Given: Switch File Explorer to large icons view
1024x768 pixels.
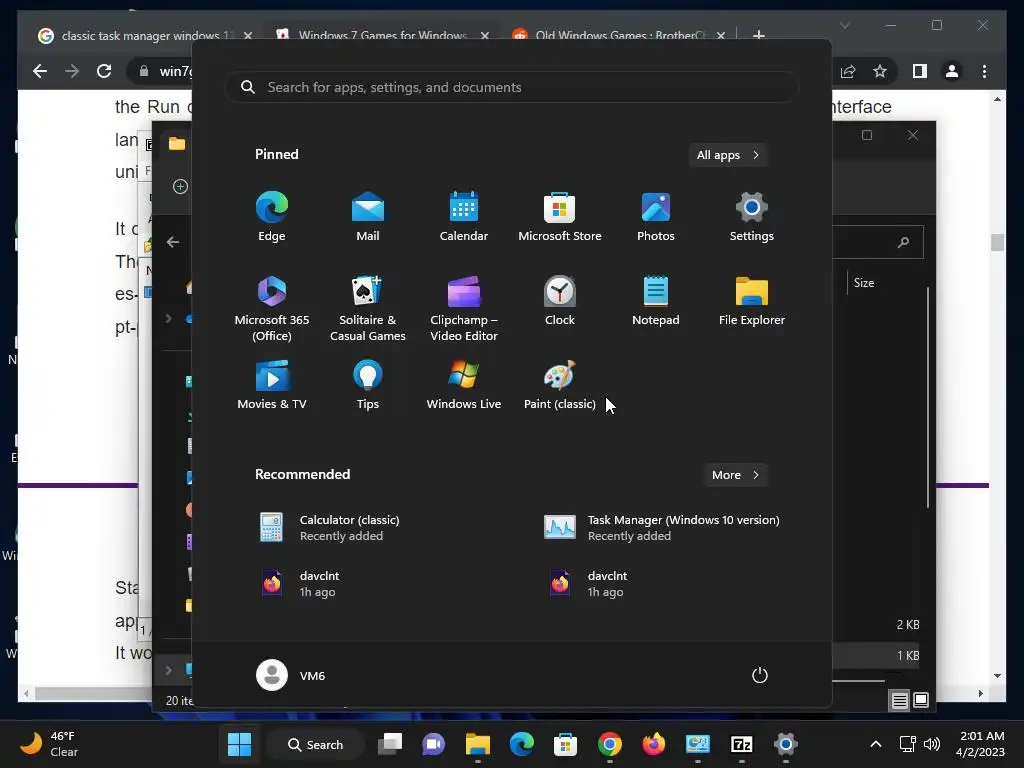Looking at the screenshot, I should tap(921, 701).
